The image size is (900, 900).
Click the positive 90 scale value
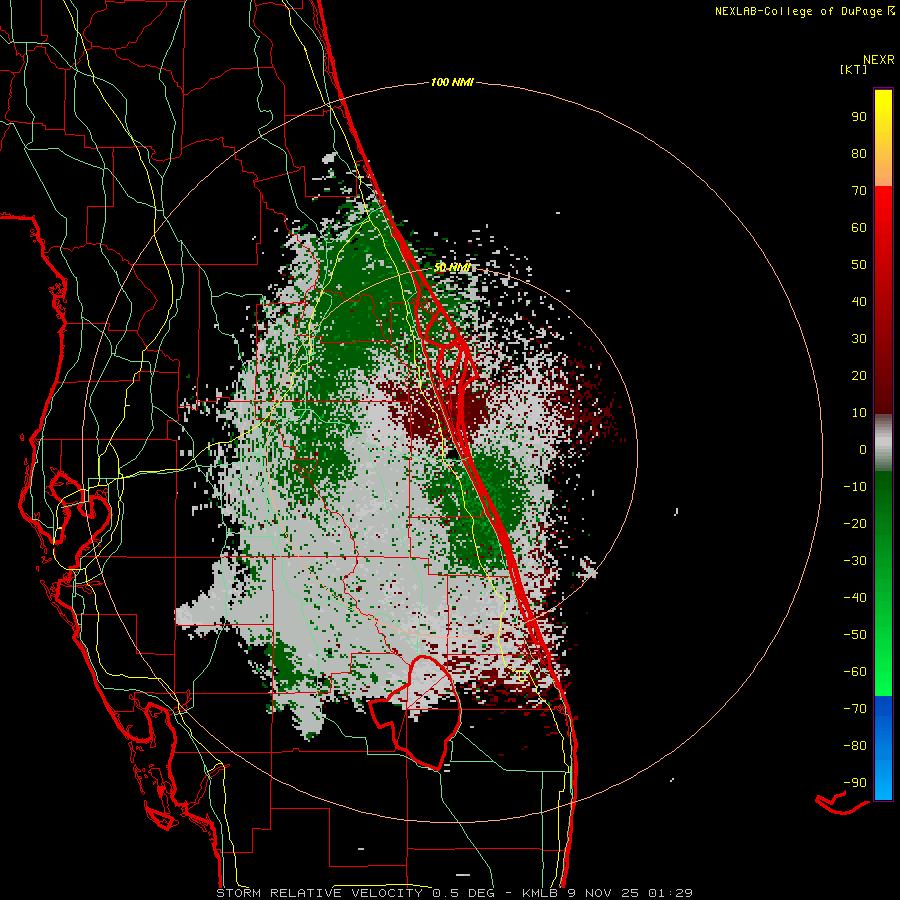click(859, 117)
